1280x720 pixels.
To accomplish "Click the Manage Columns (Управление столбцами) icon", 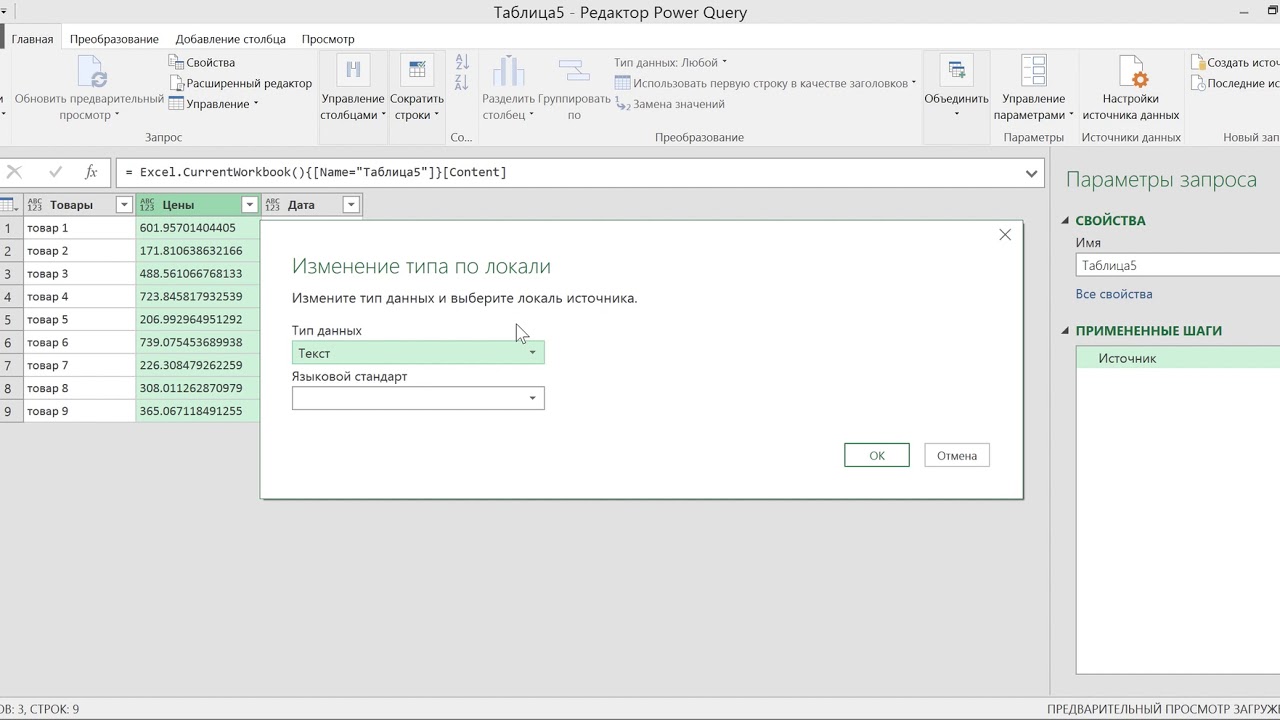I will (x=352, y=70).
